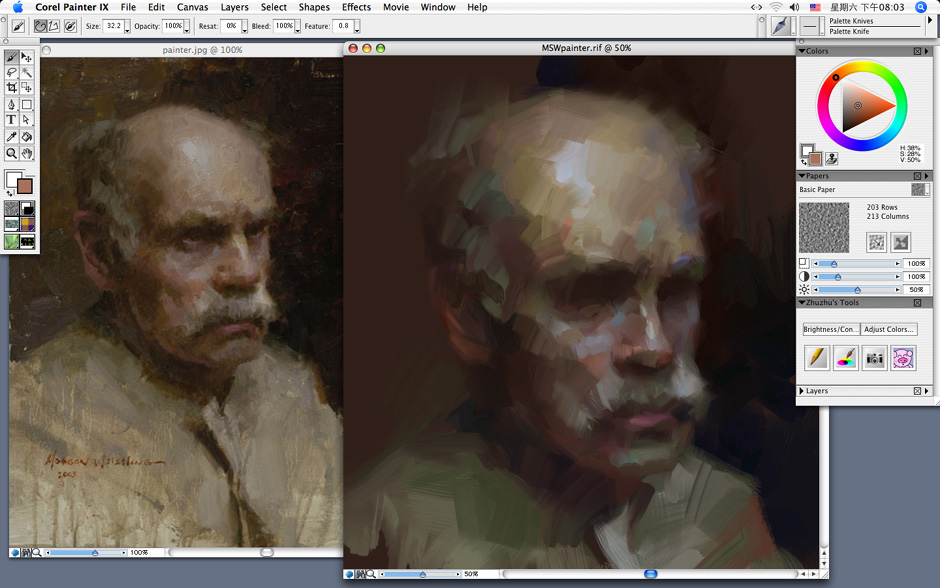Open the Size slider popup arrow
The width and height of the screenshot is (940, 588).
coord(127,27)
